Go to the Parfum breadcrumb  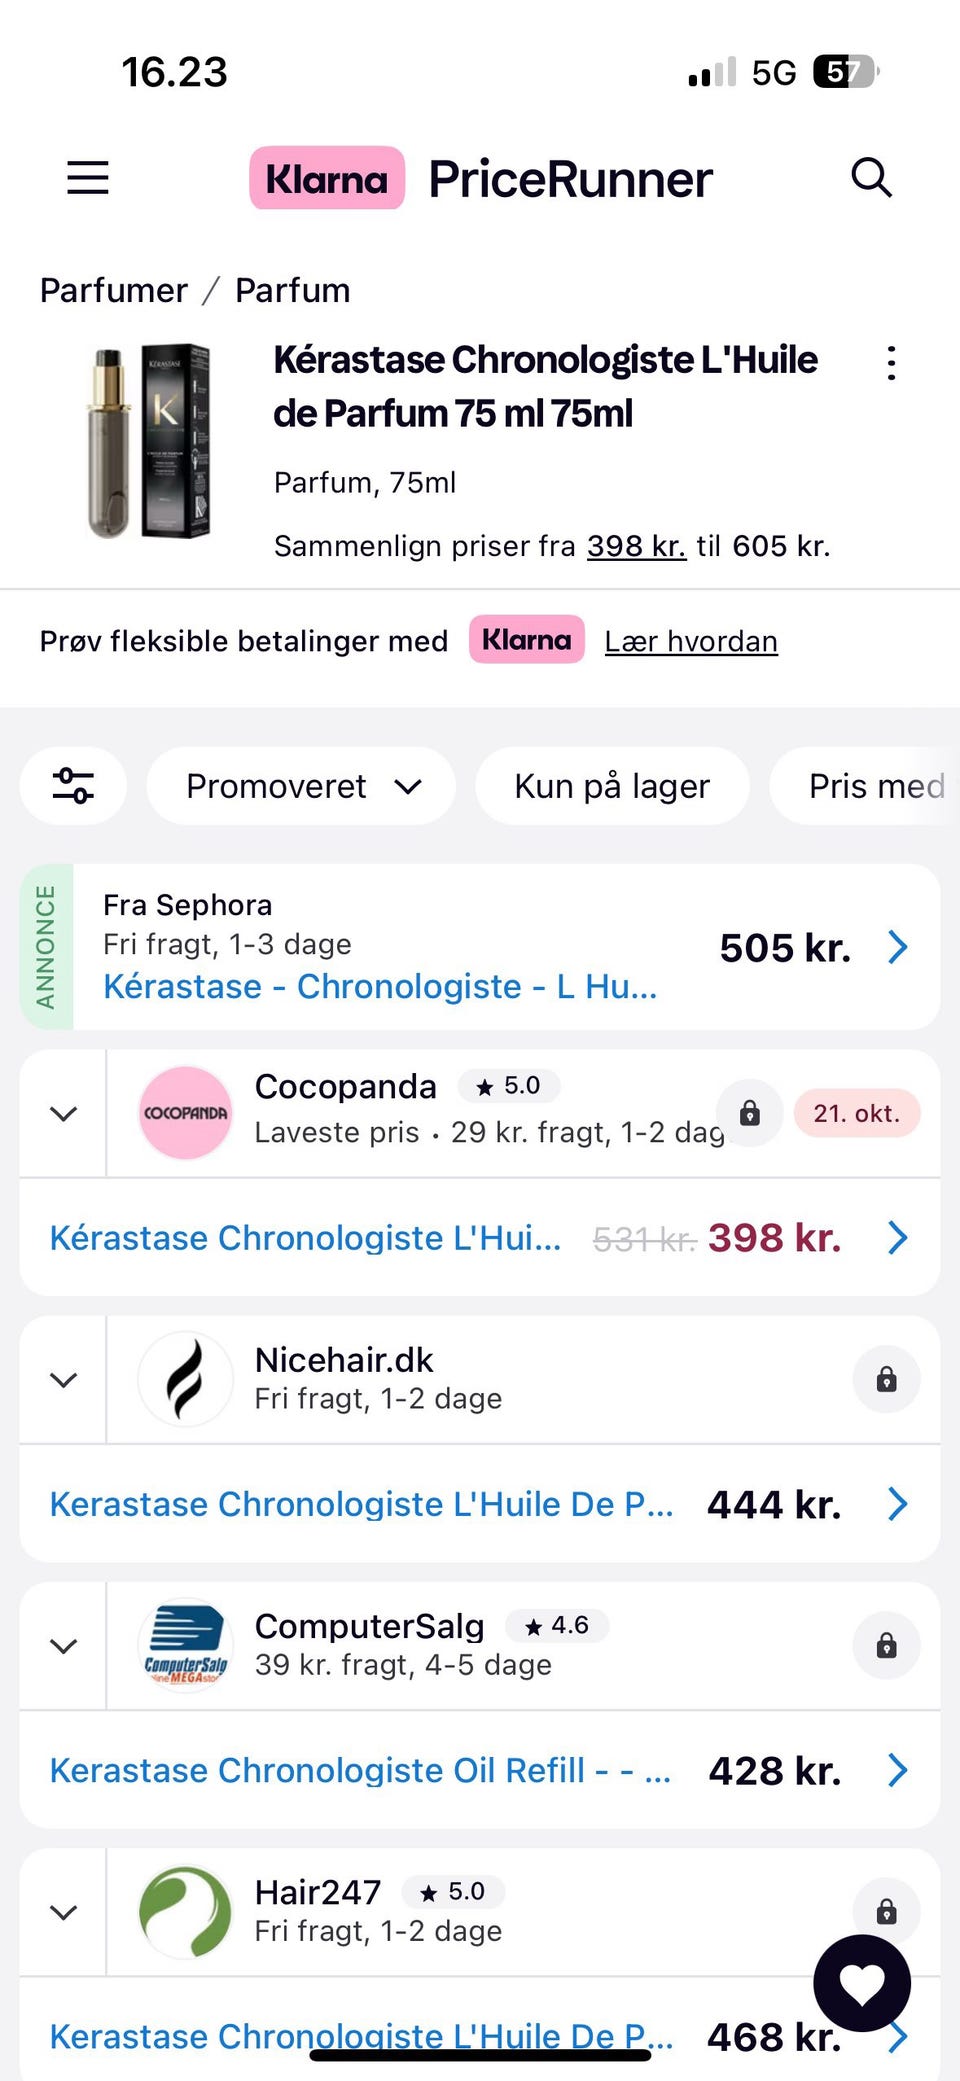tap(292, 290)
